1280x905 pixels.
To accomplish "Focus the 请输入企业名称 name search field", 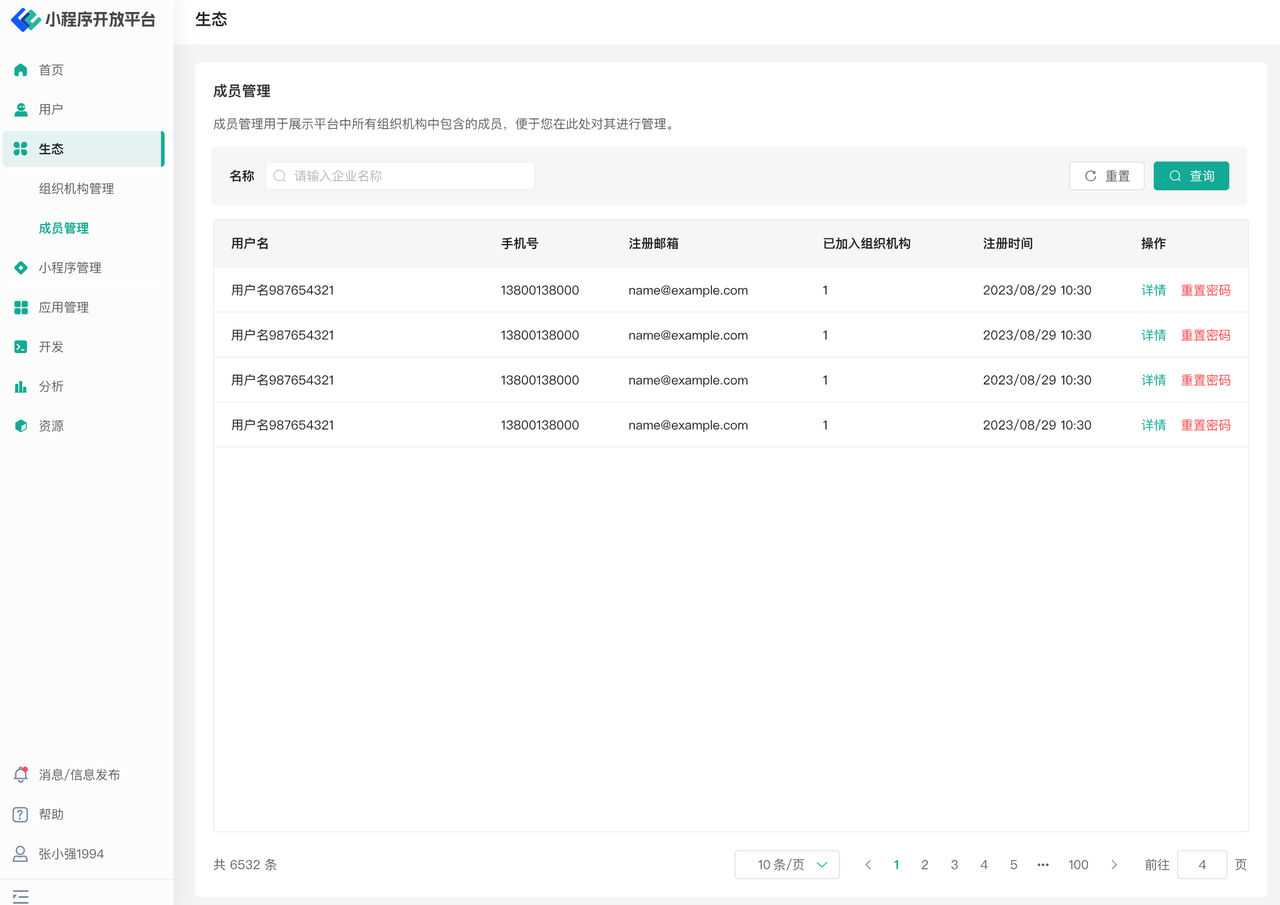I will coord(400,176).
